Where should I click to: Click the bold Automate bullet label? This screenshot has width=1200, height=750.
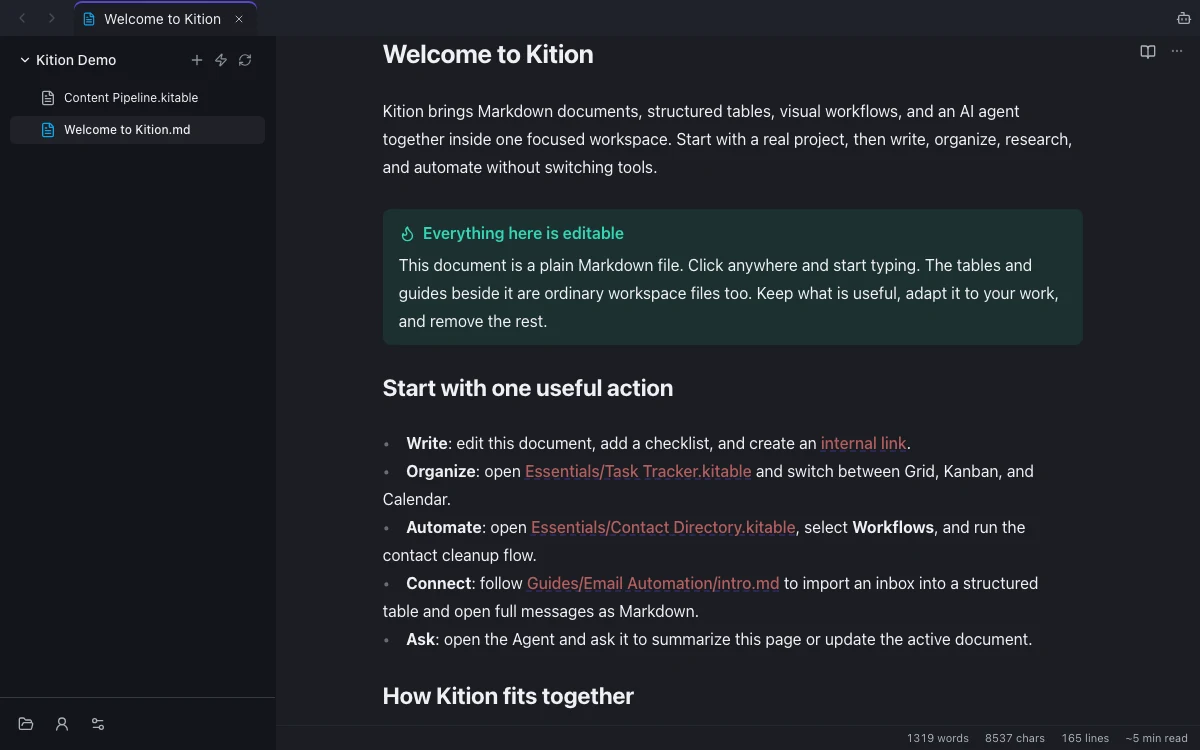444,527
